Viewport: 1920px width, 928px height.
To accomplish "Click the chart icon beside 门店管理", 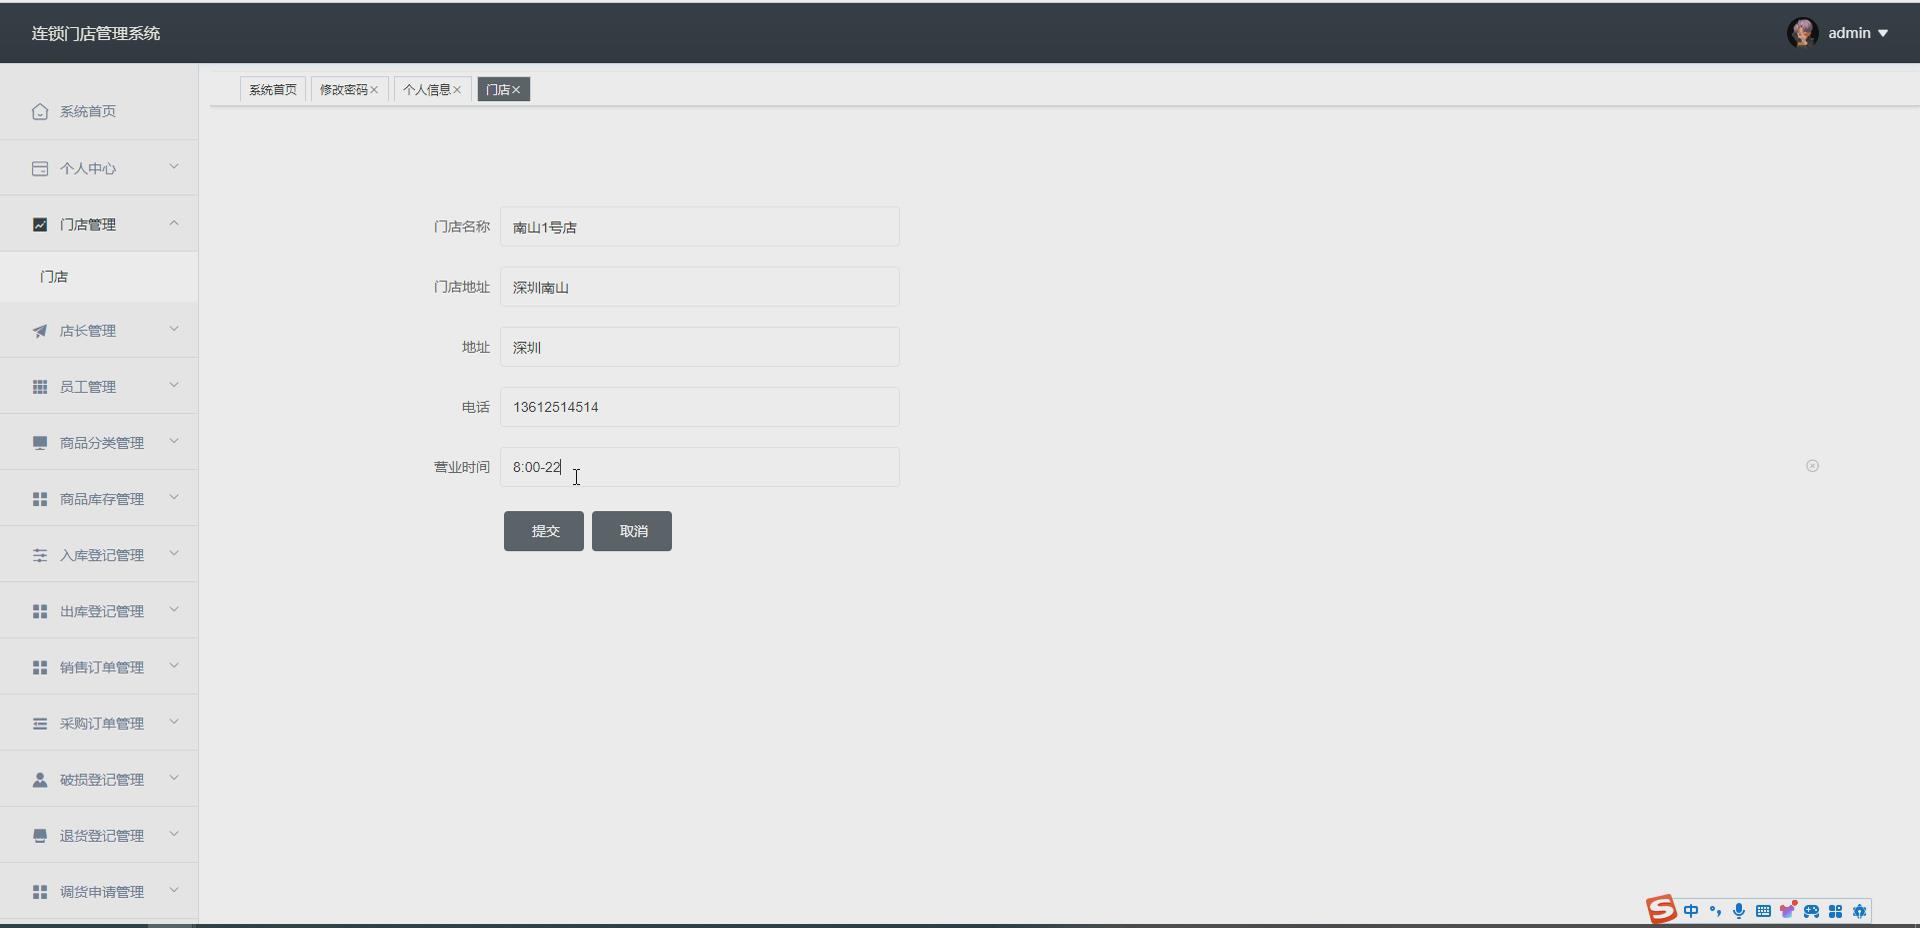I will (40, 224).
